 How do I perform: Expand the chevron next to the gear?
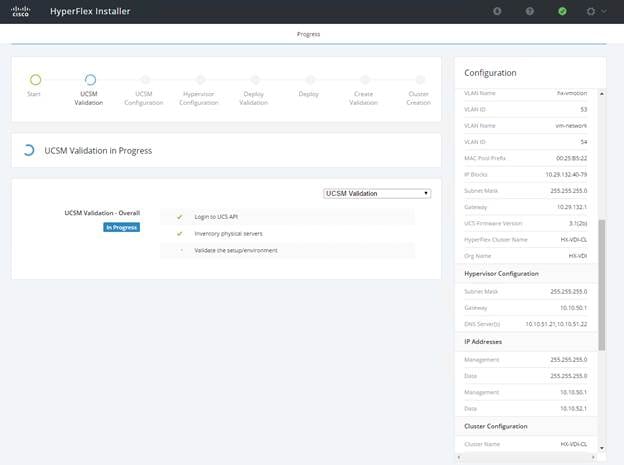pos(604,11)
